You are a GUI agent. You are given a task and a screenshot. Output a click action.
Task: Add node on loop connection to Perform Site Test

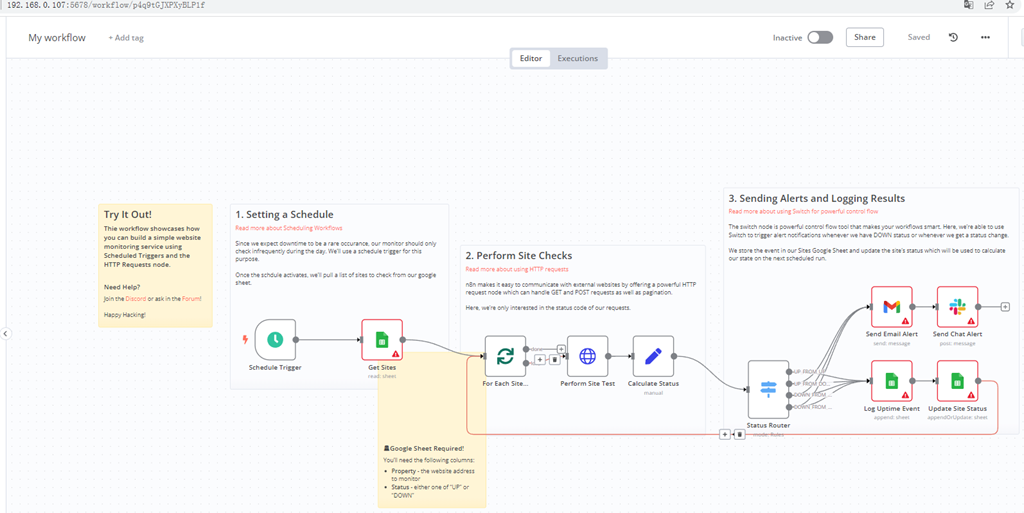pyautogui.click(x=539, y=359)
